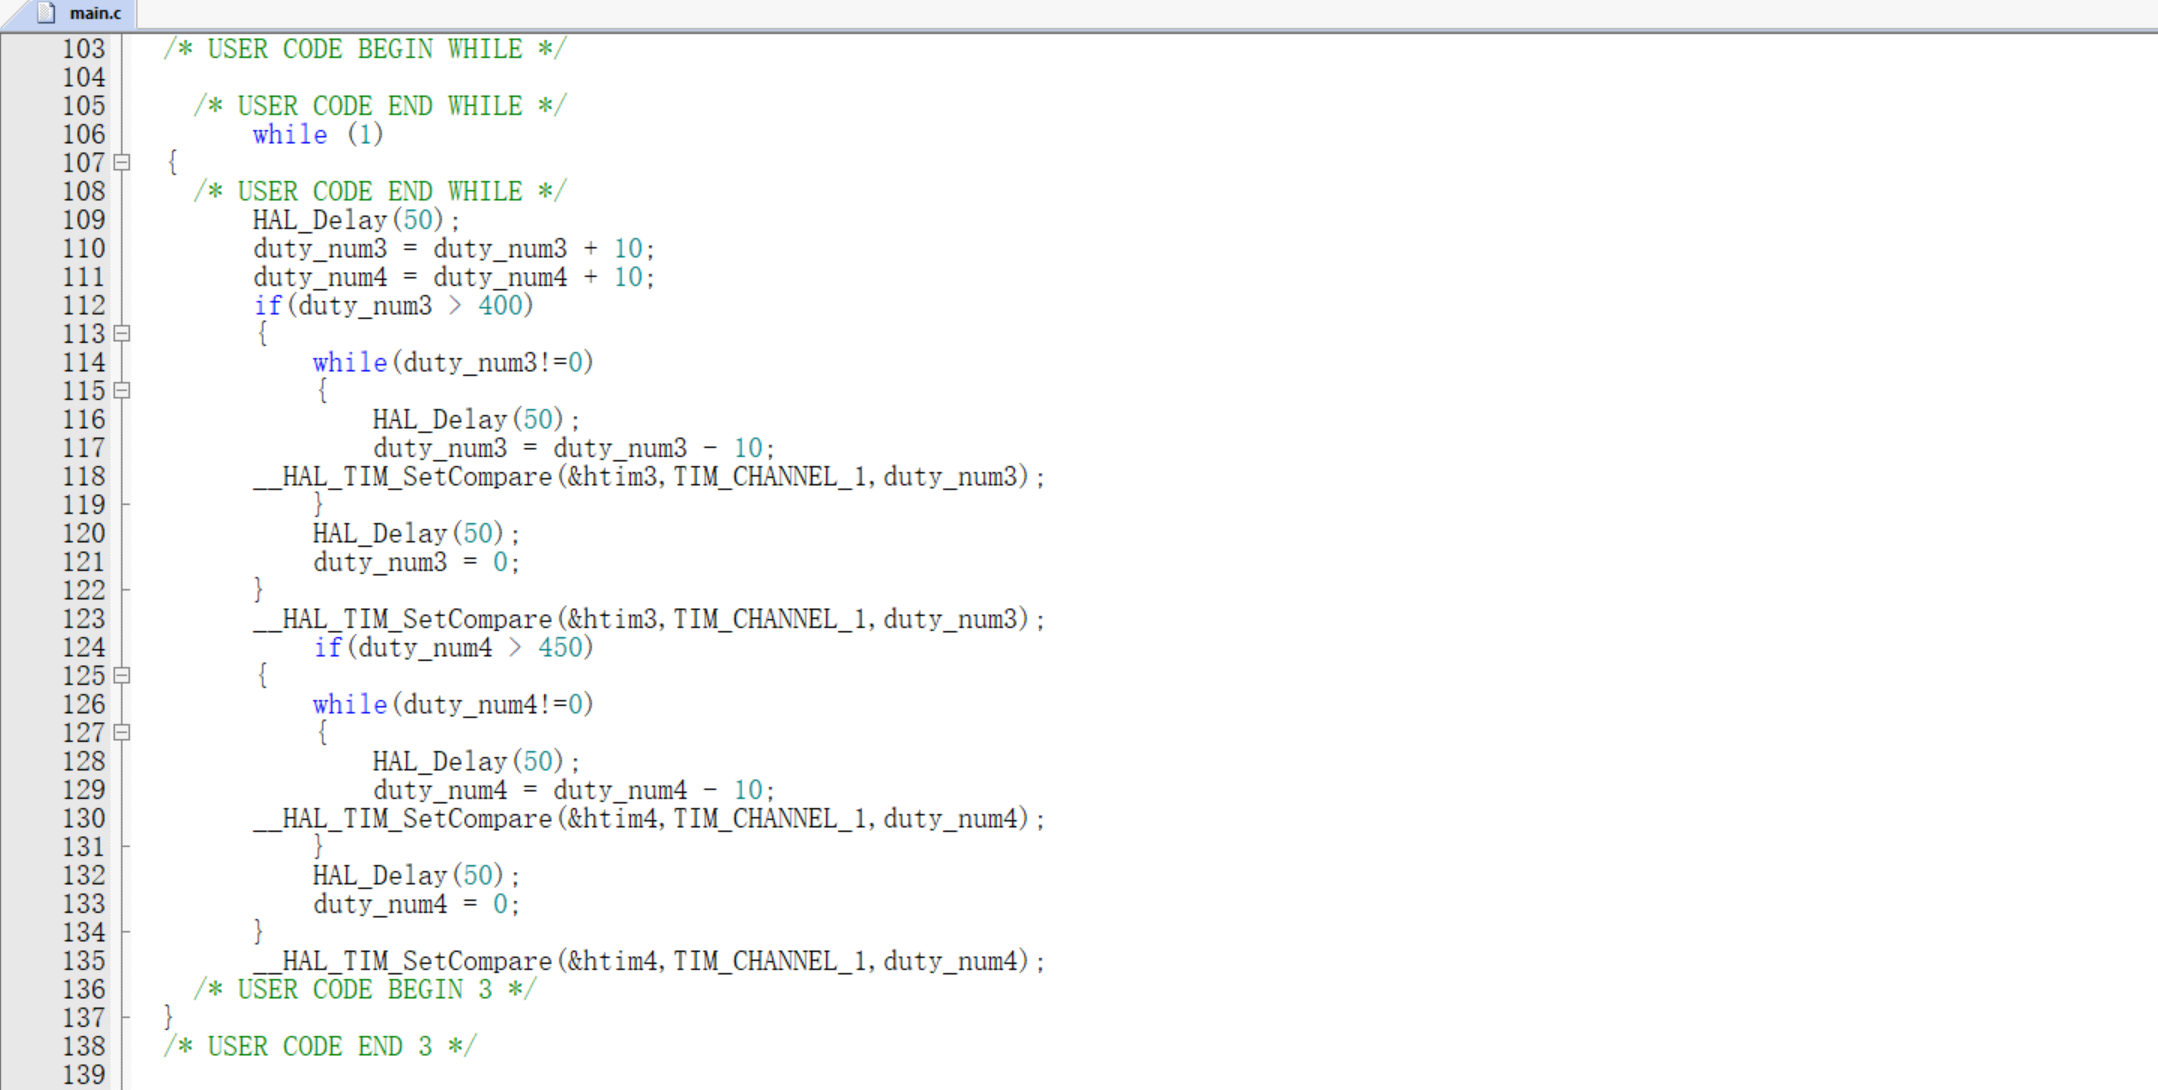Image resolution: width=2158 pixels, height=1090 pixels.
Task: Click 'USER CODE END WHILE' comment on line 108
Action: coord(380,191)
